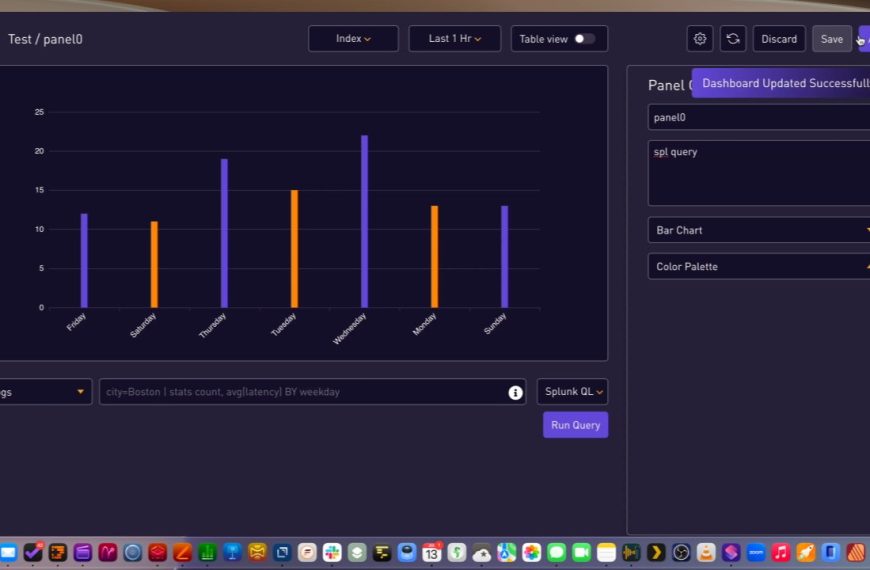Click the purple Friday bar
The height and width of the screenshot is (570, 870).
[84, 260]
